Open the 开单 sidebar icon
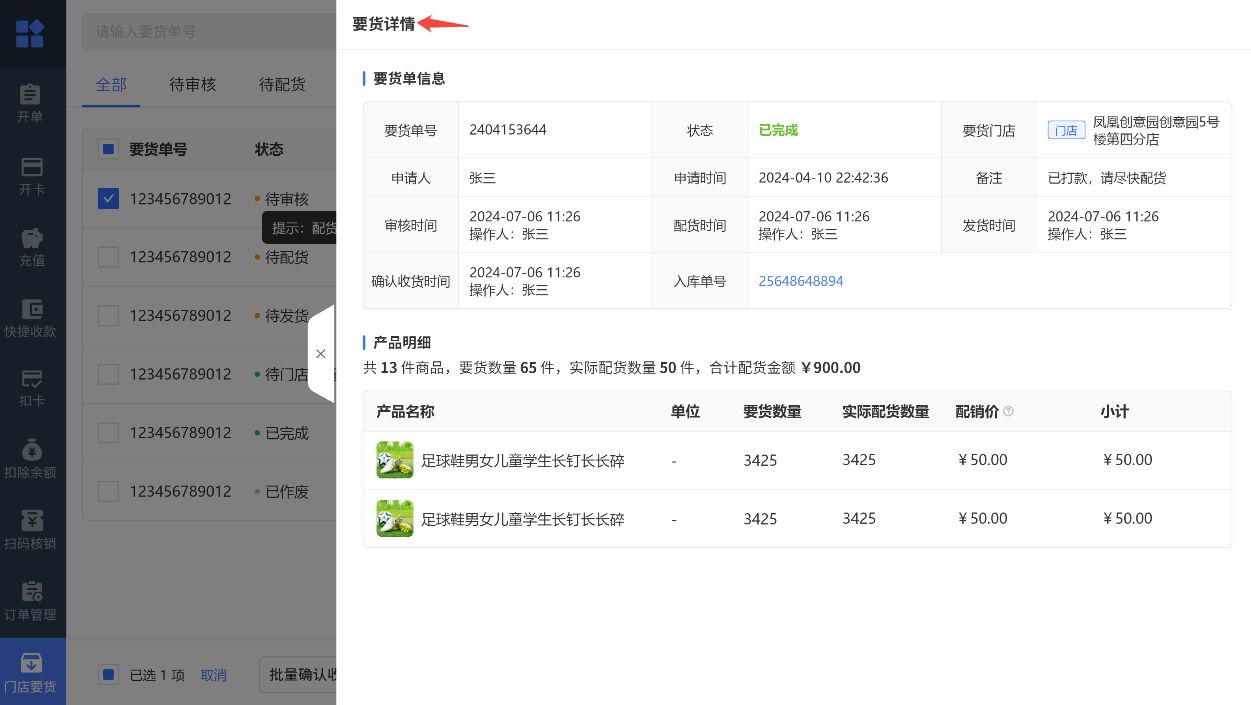 coord(31,95)
